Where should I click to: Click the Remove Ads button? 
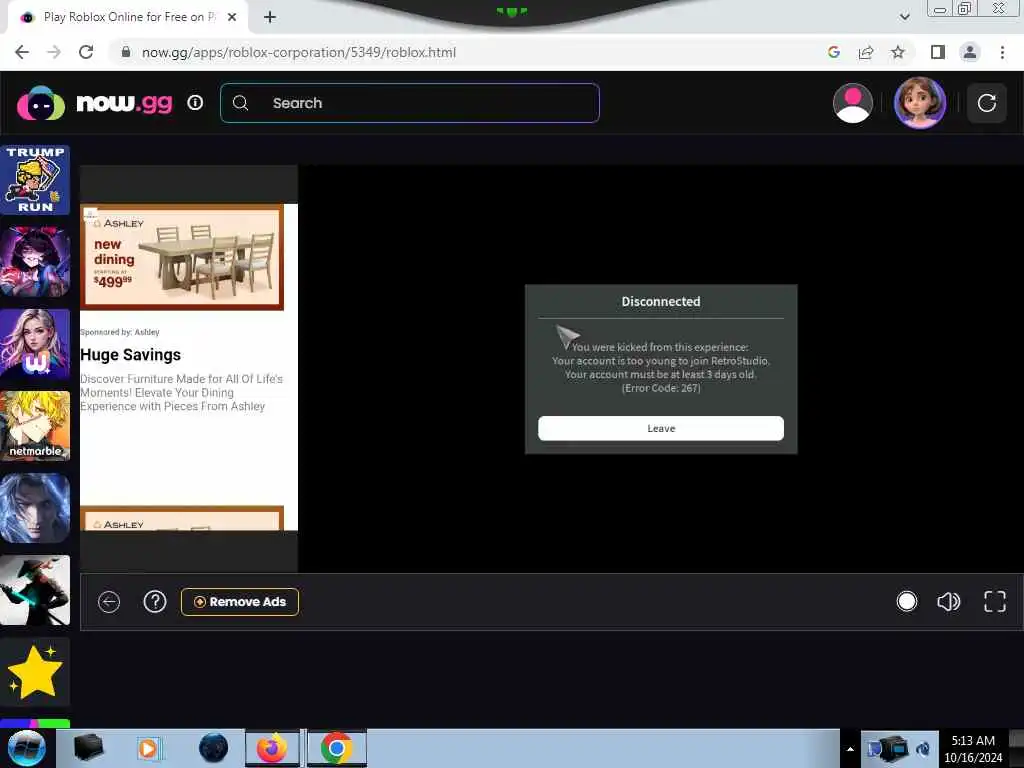(x=240, y=601)
